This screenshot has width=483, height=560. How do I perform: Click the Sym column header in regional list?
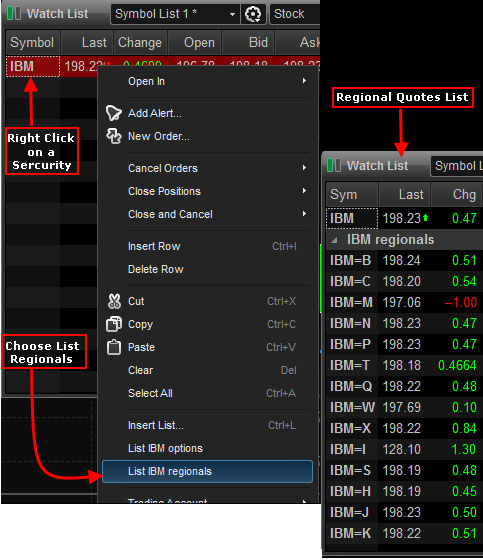[352, 195]
